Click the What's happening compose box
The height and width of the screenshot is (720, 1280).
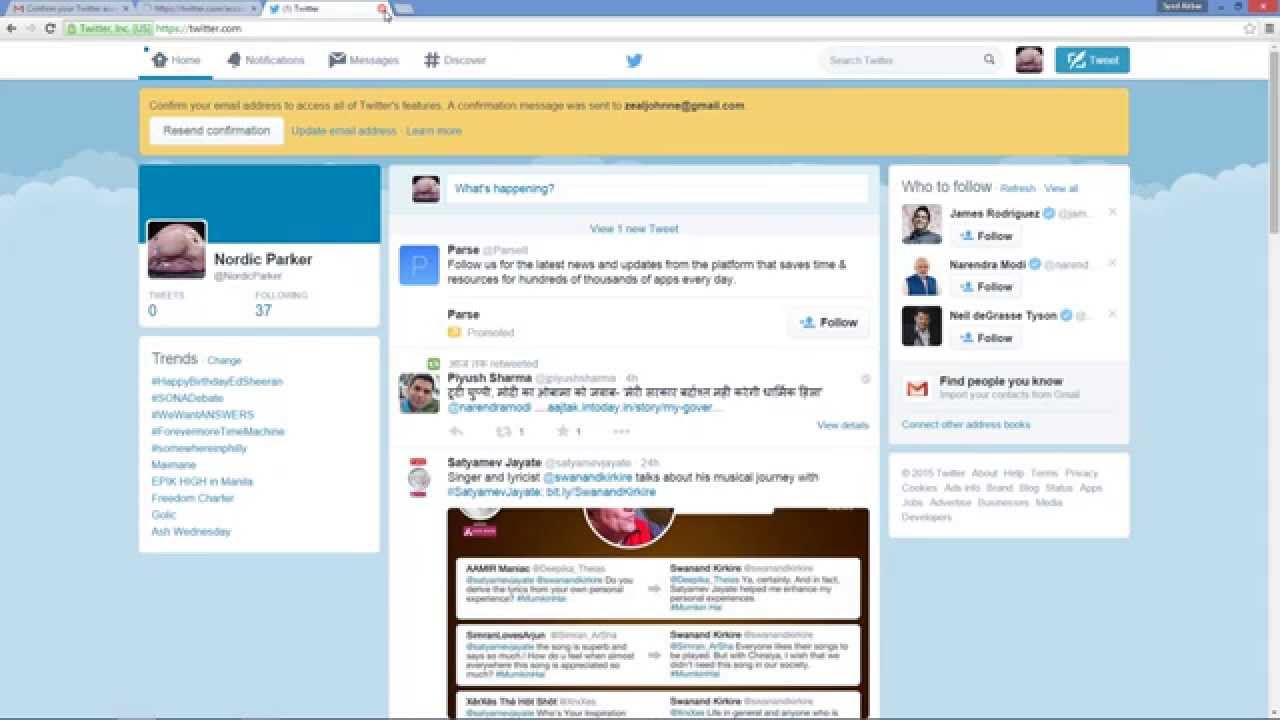(x=657, y=189)
